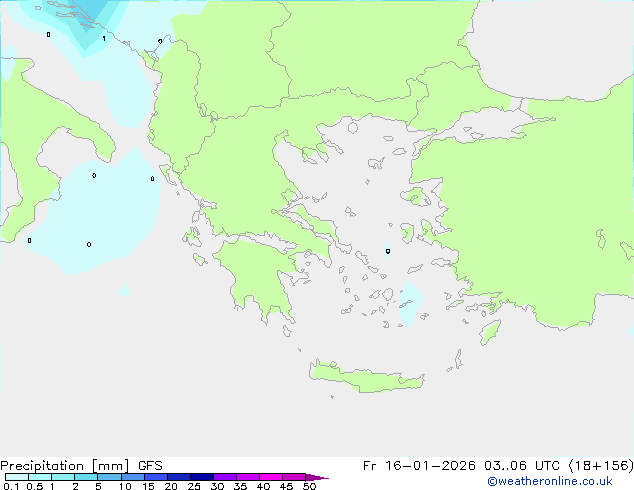Select the 'Precipitation [mm]' title text
The image size is (634, 490).
[65, 466]
